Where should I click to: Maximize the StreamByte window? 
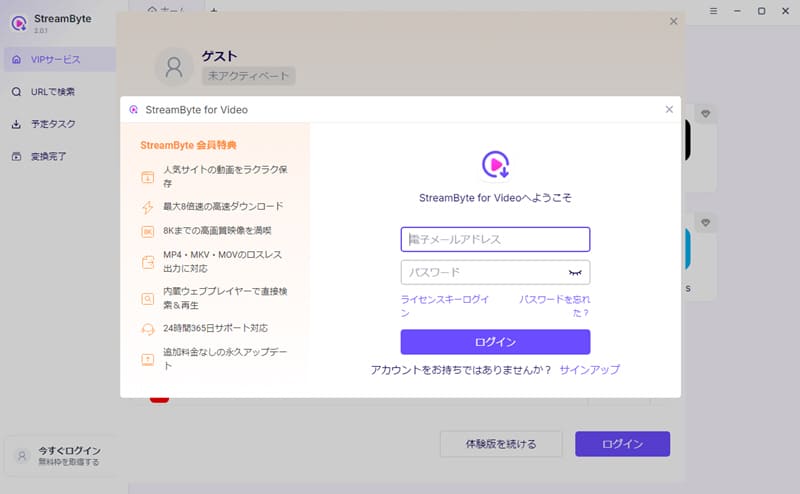pyautogui.click(x=761, y=11)
